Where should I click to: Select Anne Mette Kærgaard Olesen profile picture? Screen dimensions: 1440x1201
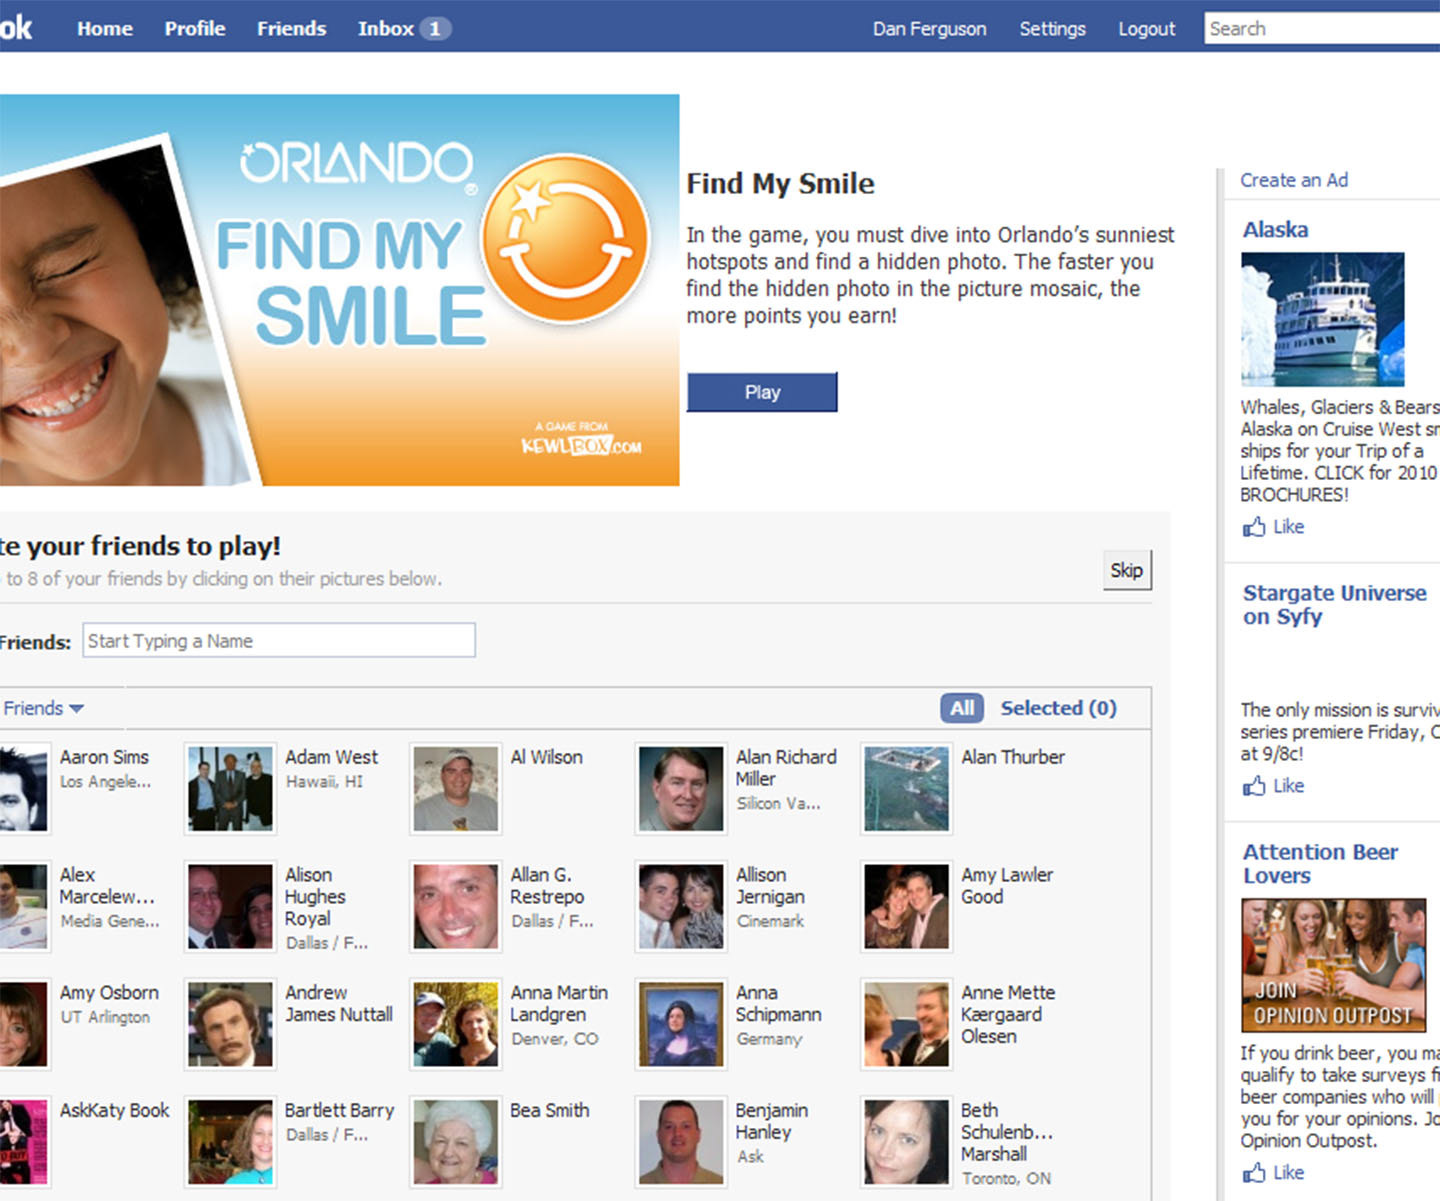(906, 1025)
